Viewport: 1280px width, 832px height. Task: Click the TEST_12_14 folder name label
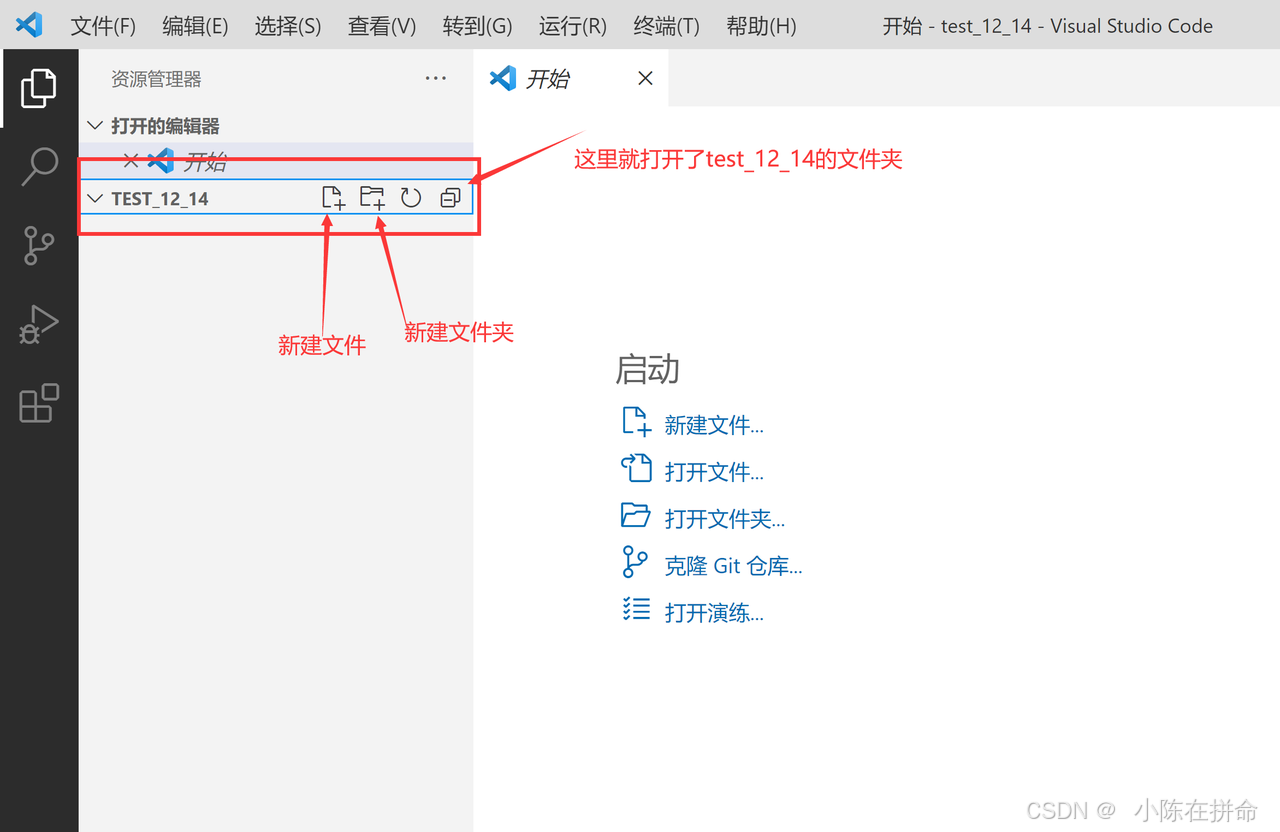(x=160, y=198)
